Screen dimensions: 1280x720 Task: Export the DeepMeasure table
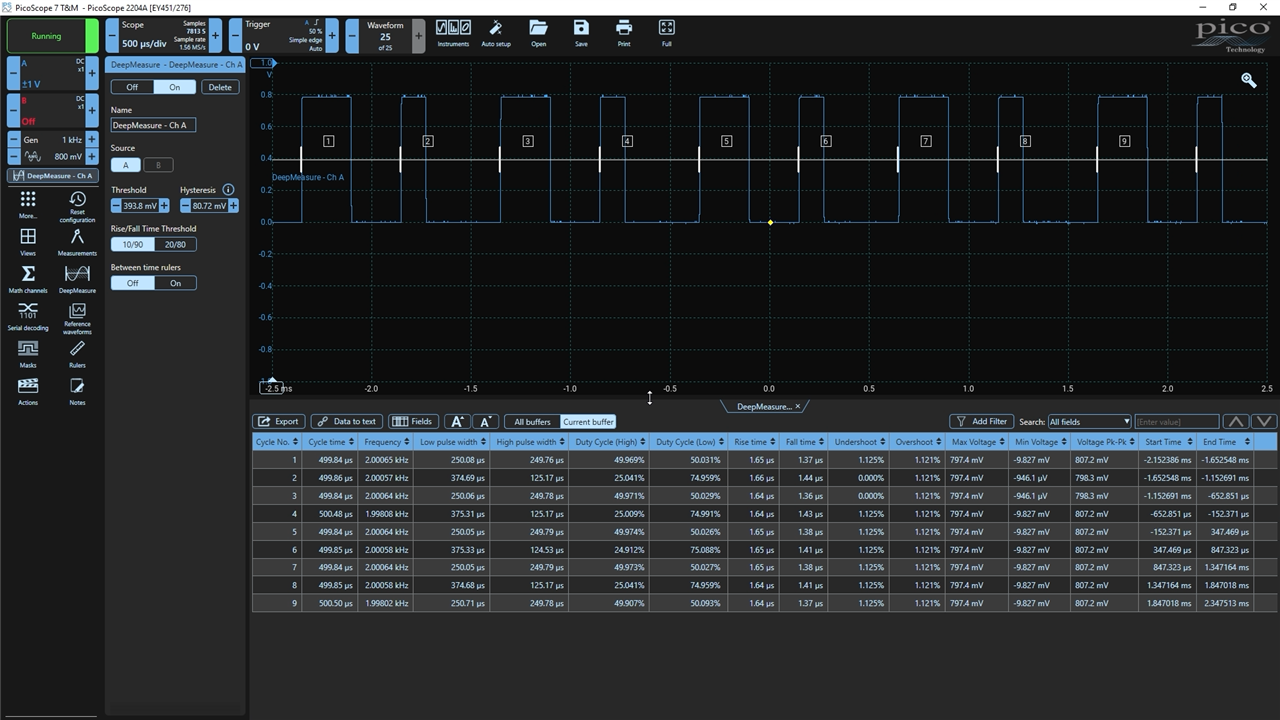coord(278,421)
